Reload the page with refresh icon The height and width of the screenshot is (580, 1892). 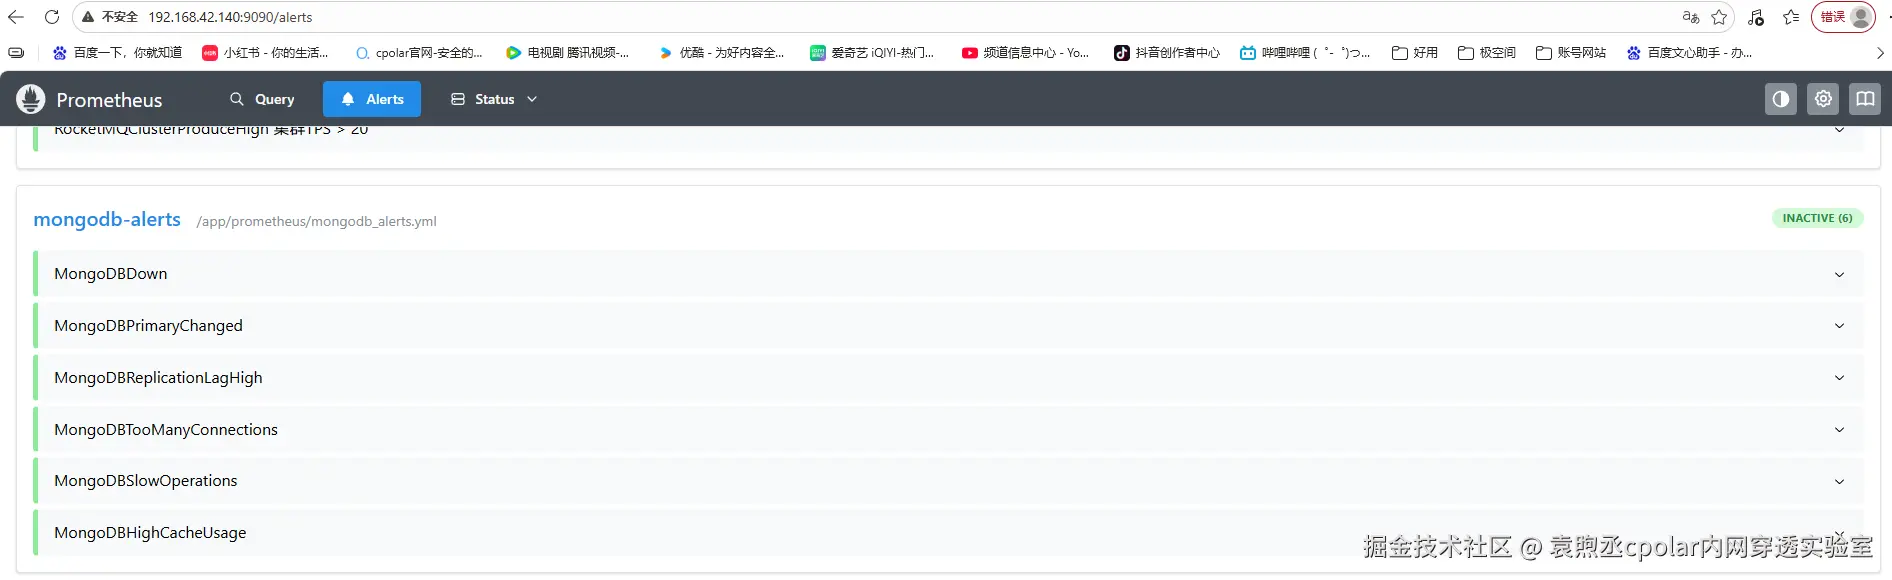[52, 17]
